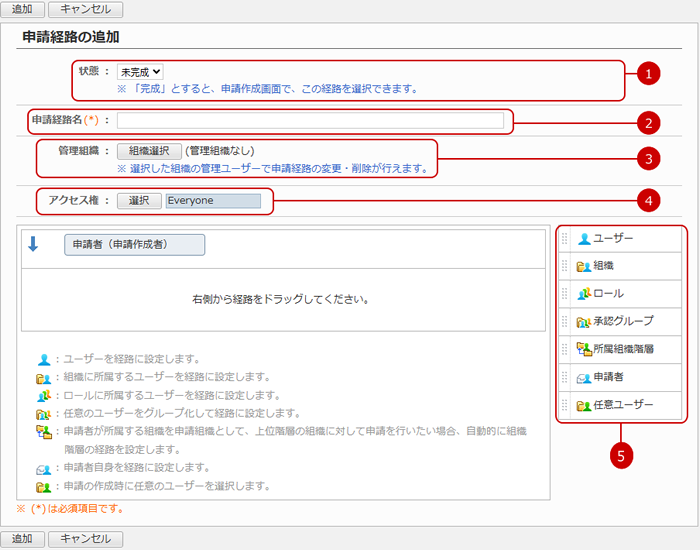Click the 組織 label in palette
Screen dimensions: 700x550
[x=603, y=266]
